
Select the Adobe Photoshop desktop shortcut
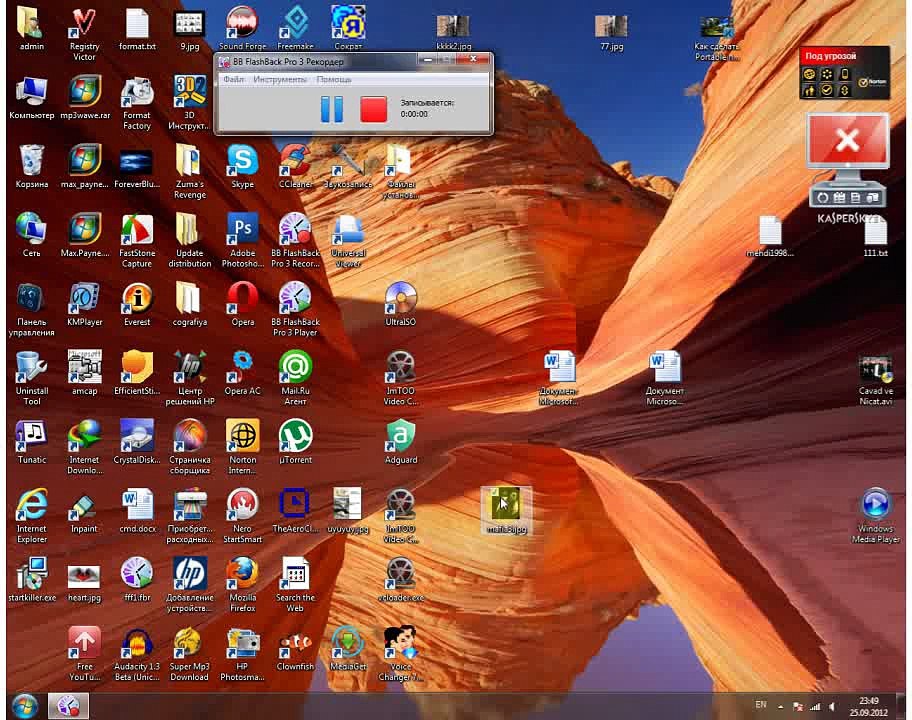[x=243, y=241]
